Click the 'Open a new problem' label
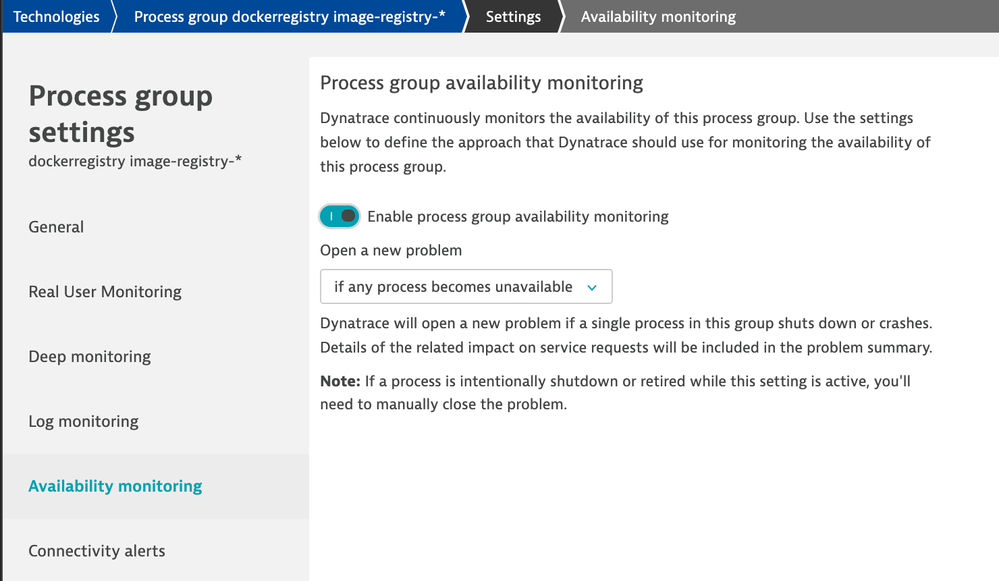The width and height of the screenshot is (999, 581). coord(391,250)
